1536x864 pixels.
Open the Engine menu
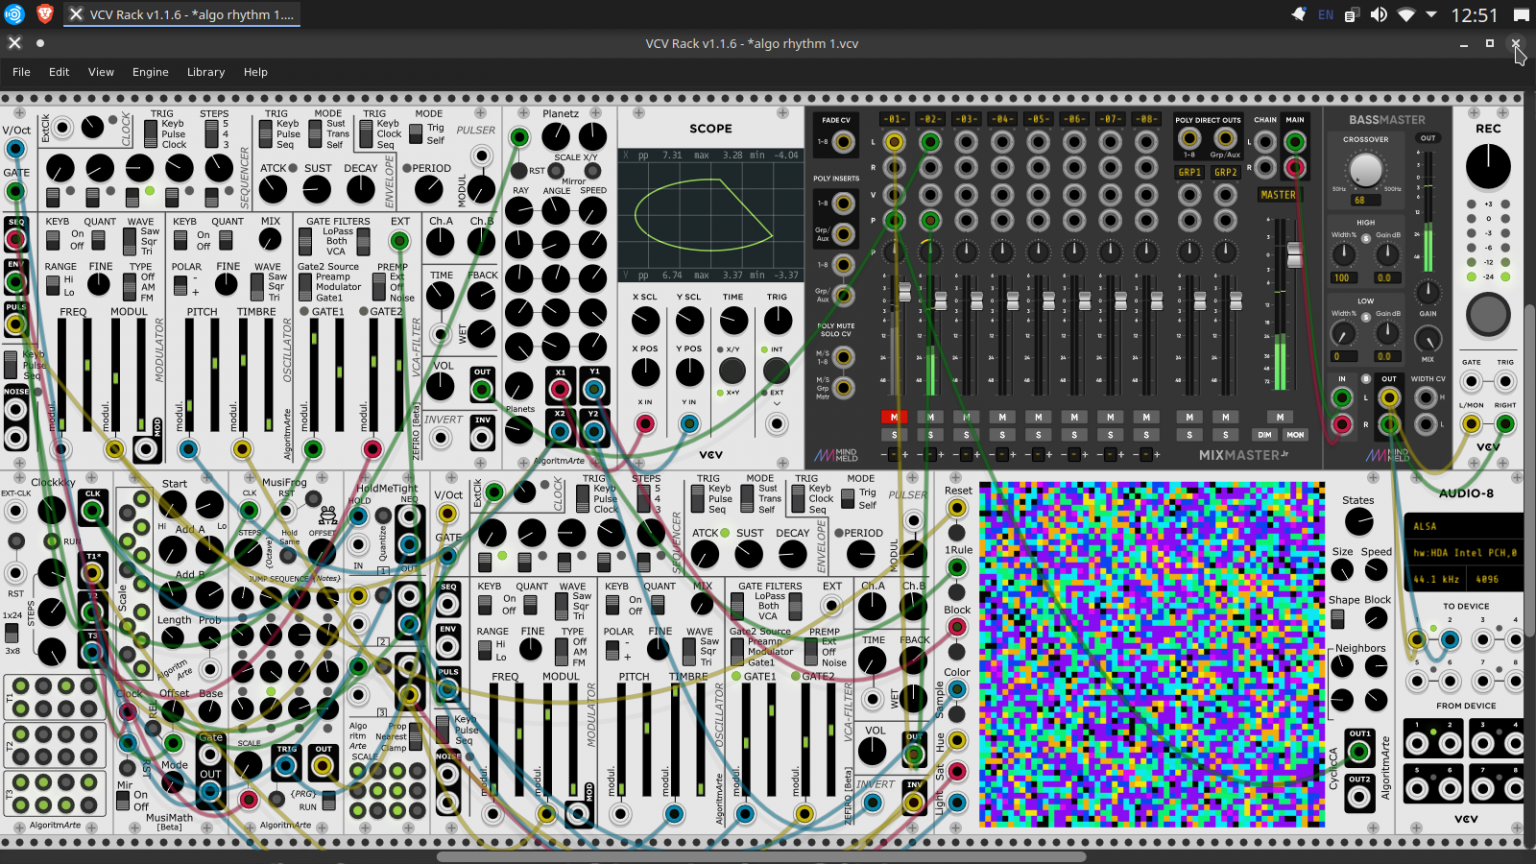[150, 72]
